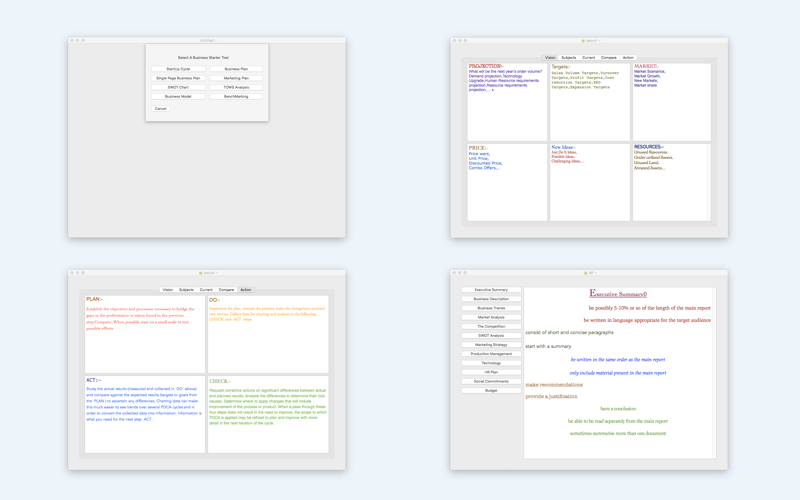Switch to the Compare tab in the top-right window

coord(609,58)
